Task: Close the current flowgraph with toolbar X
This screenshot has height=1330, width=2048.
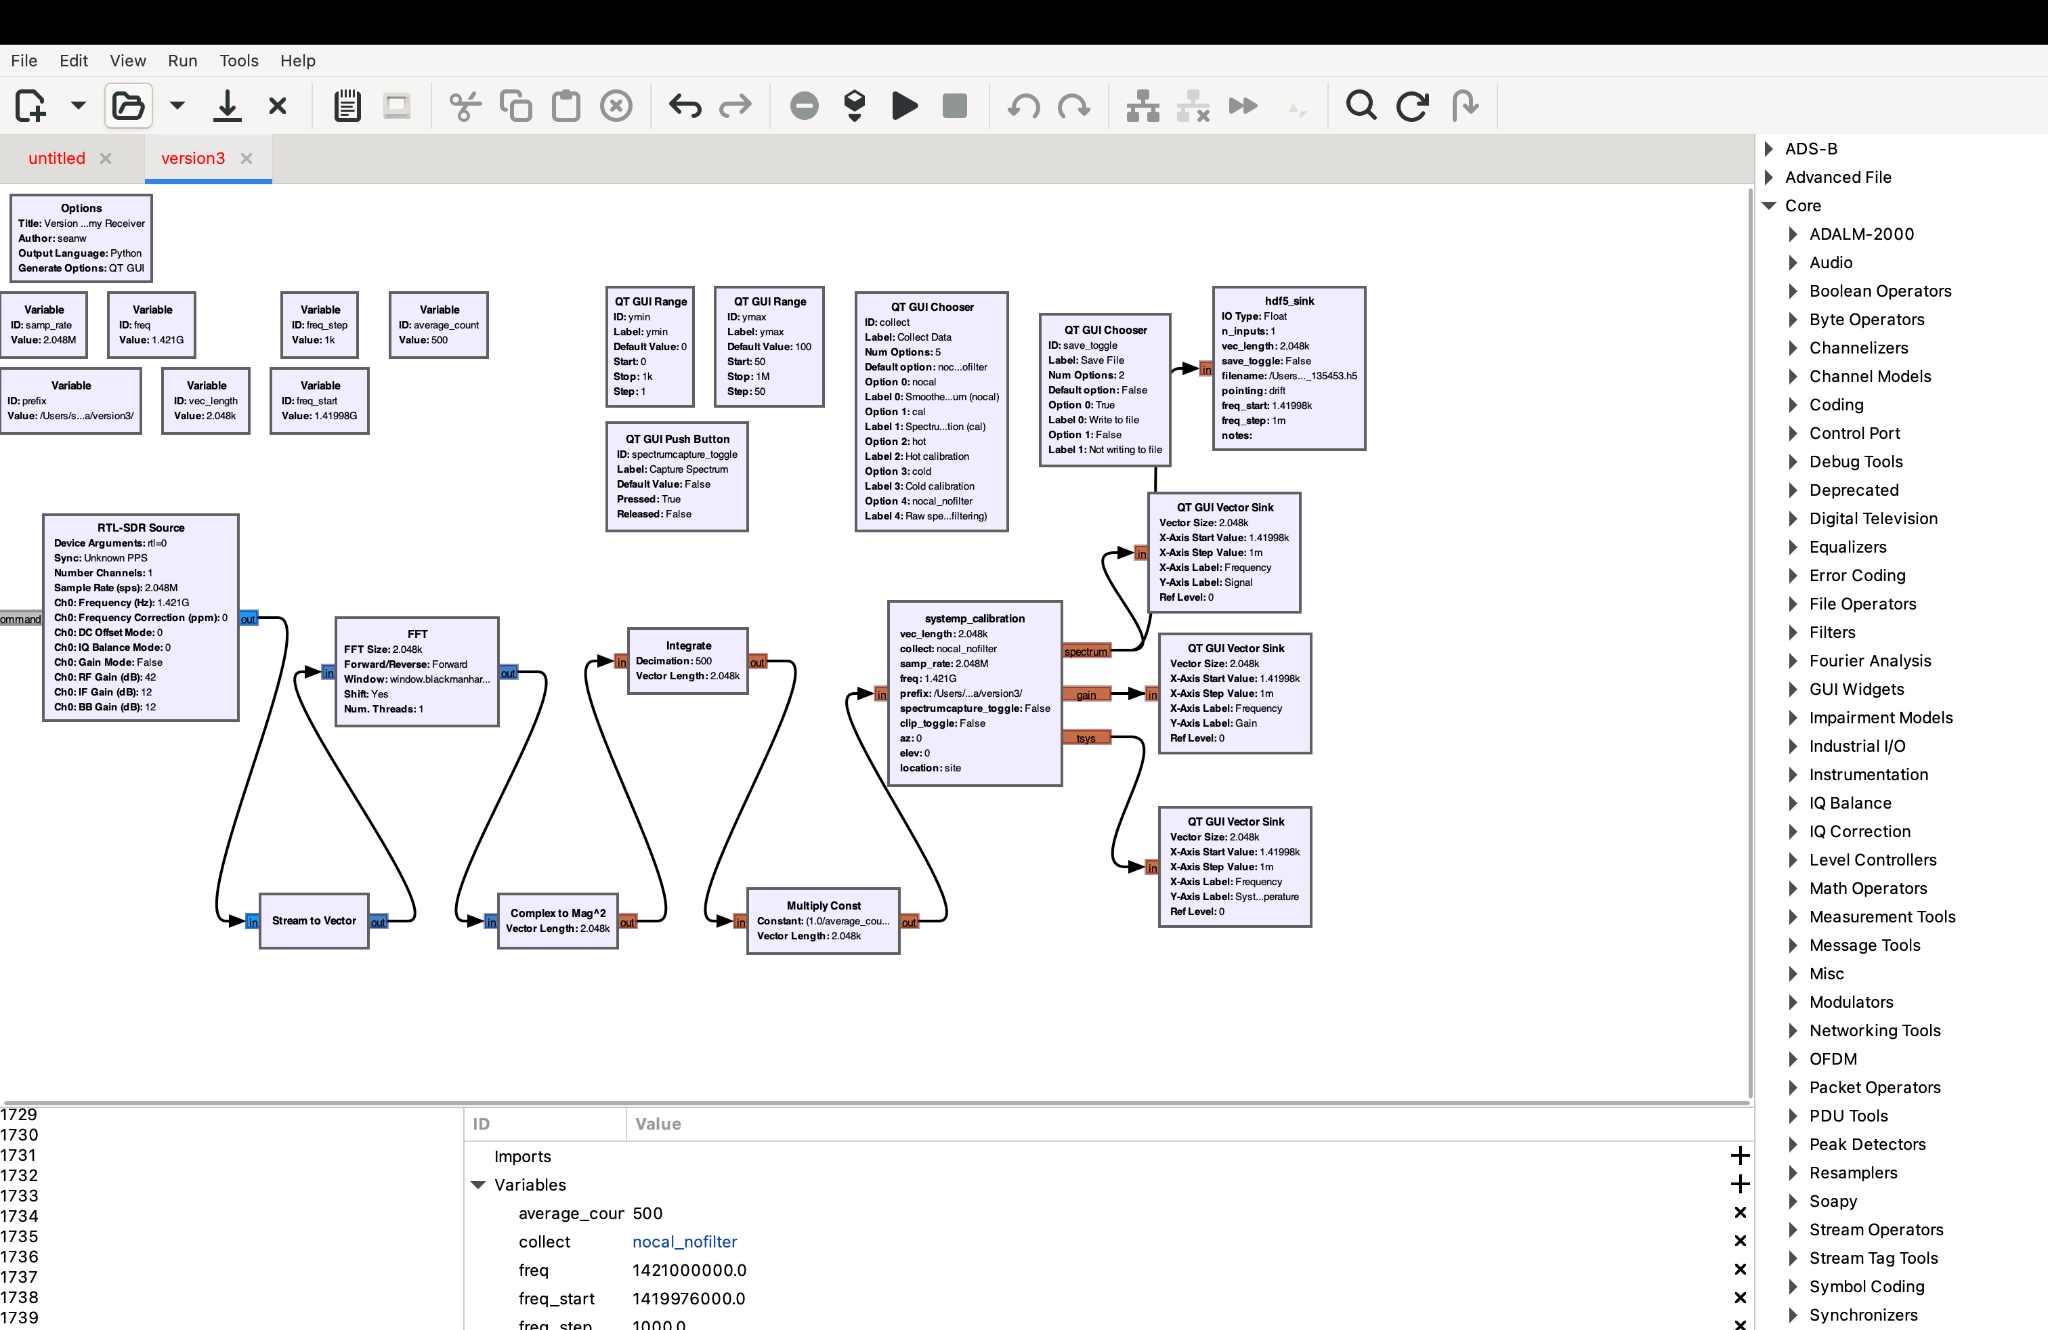Action: 278,105
